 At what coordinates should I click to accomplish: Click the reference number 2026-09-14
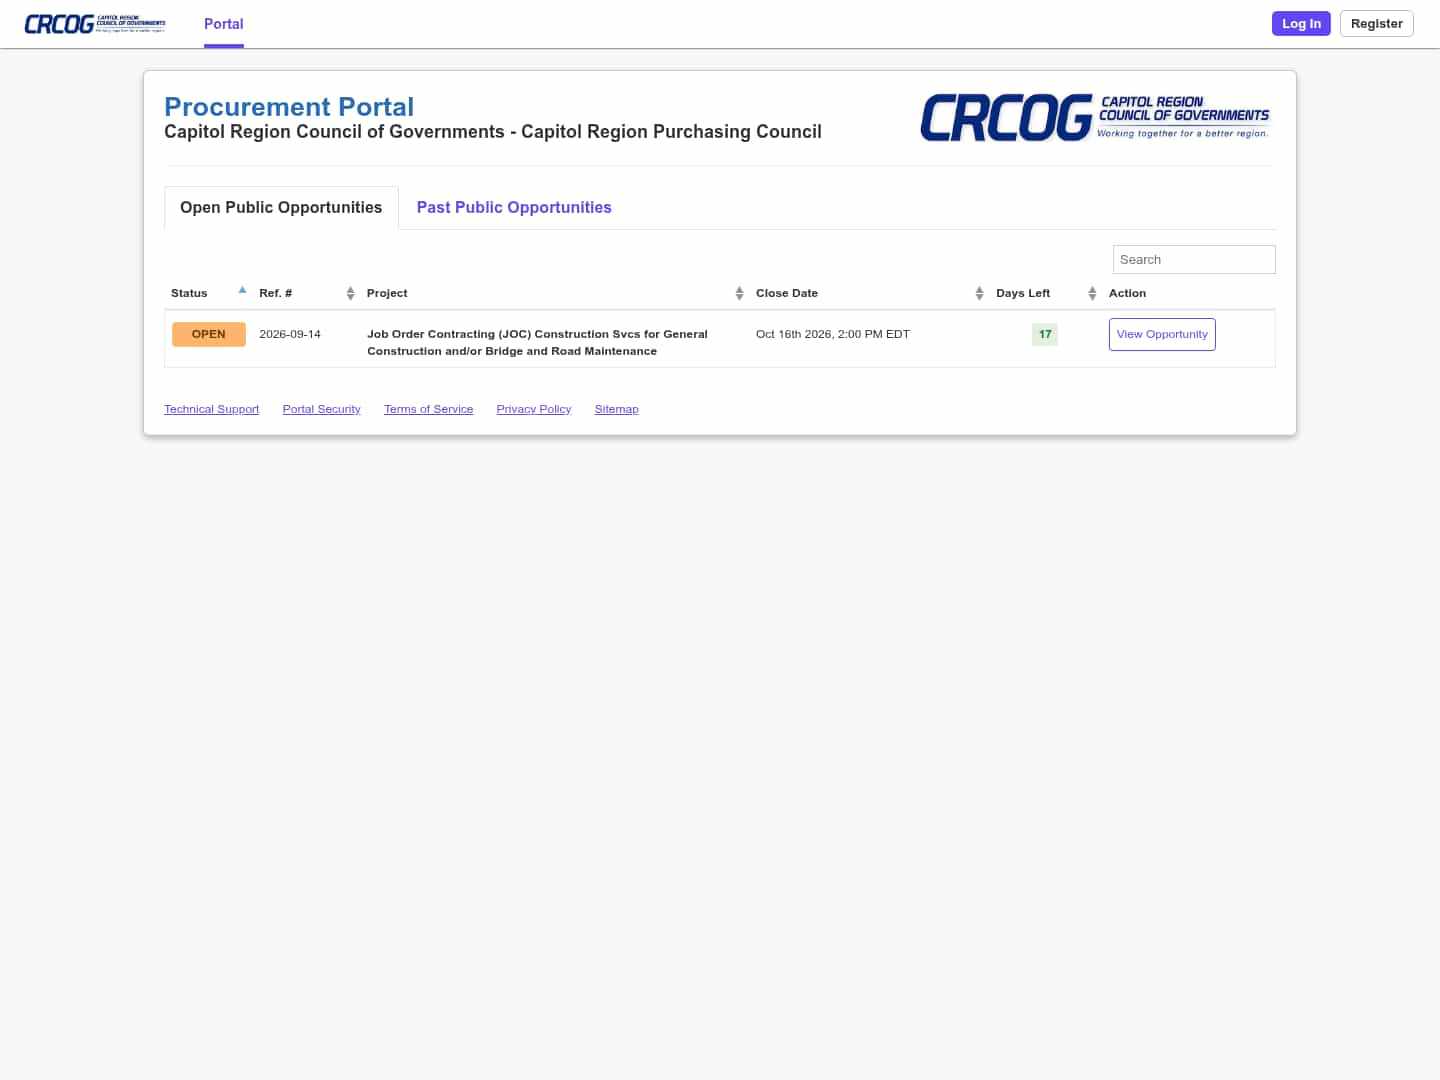290,334
